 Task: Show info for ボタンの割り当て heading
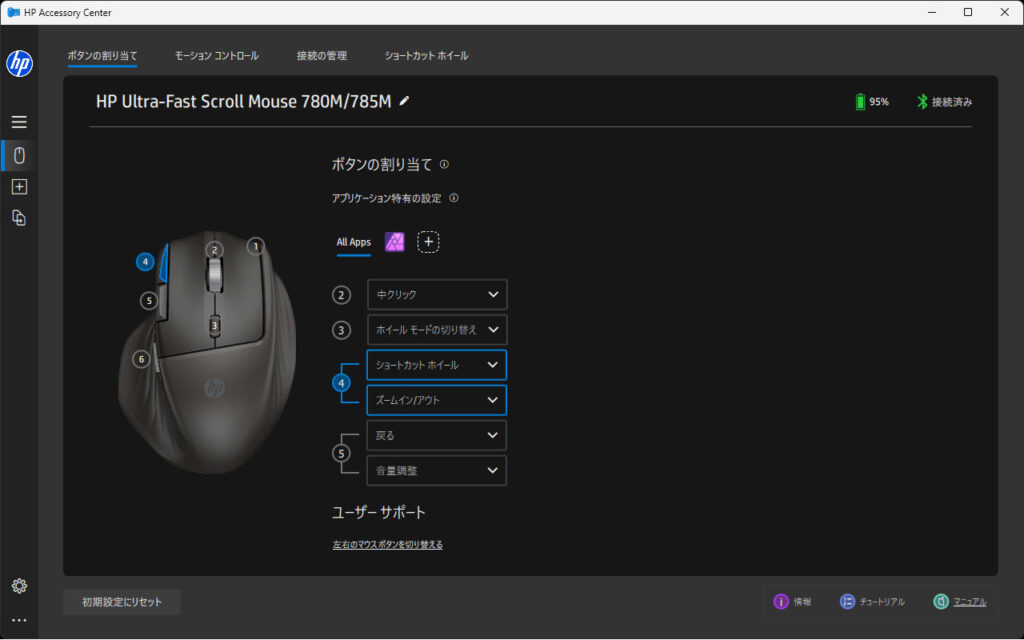444,165
